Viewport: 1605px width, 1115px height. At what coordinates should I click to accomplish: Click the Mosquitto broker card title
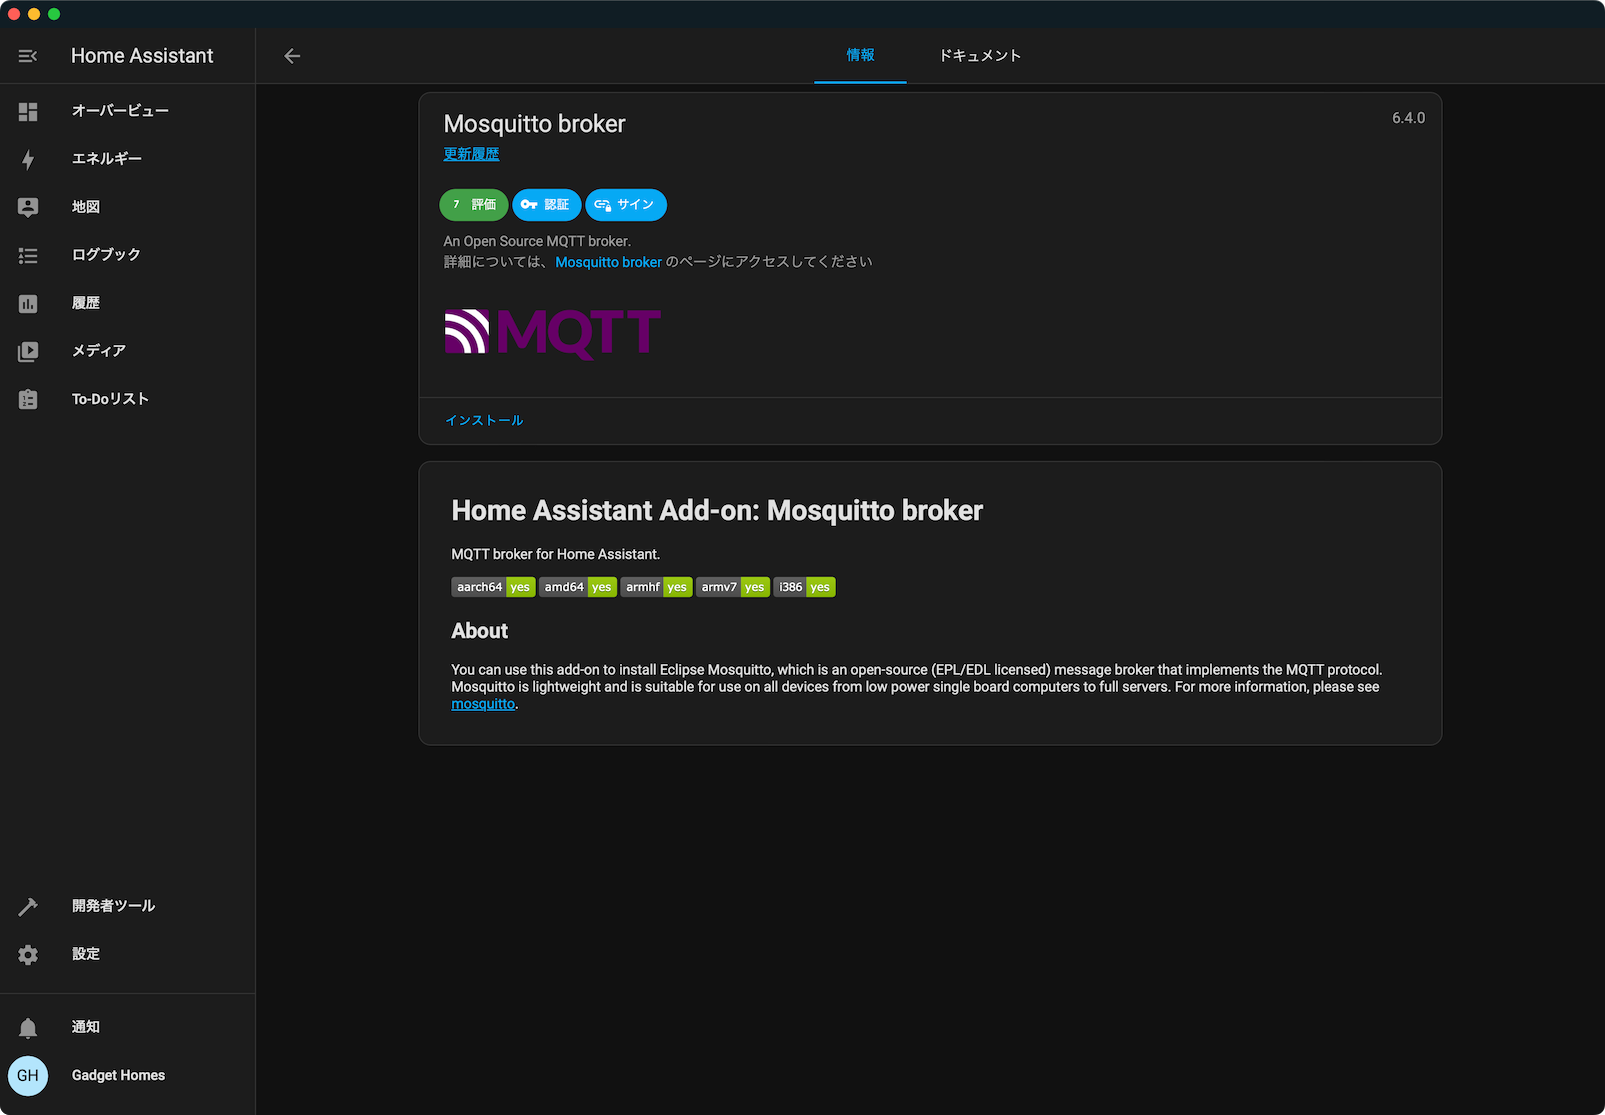click(x=535, y=124)
